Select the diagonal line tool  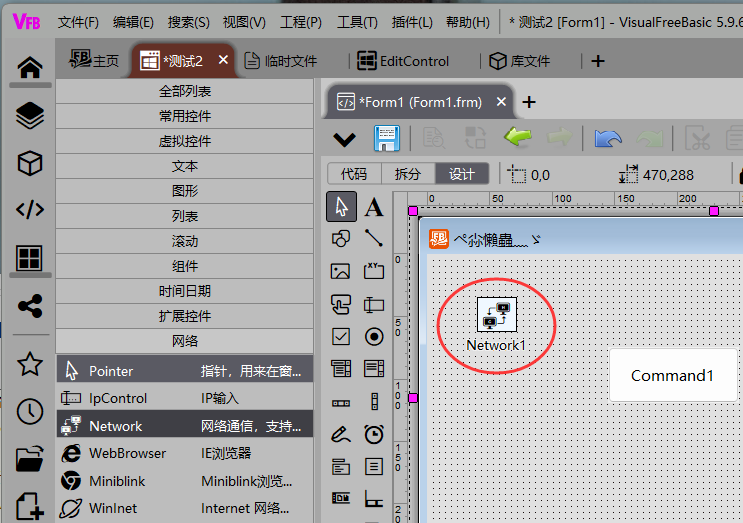[374, 238]
